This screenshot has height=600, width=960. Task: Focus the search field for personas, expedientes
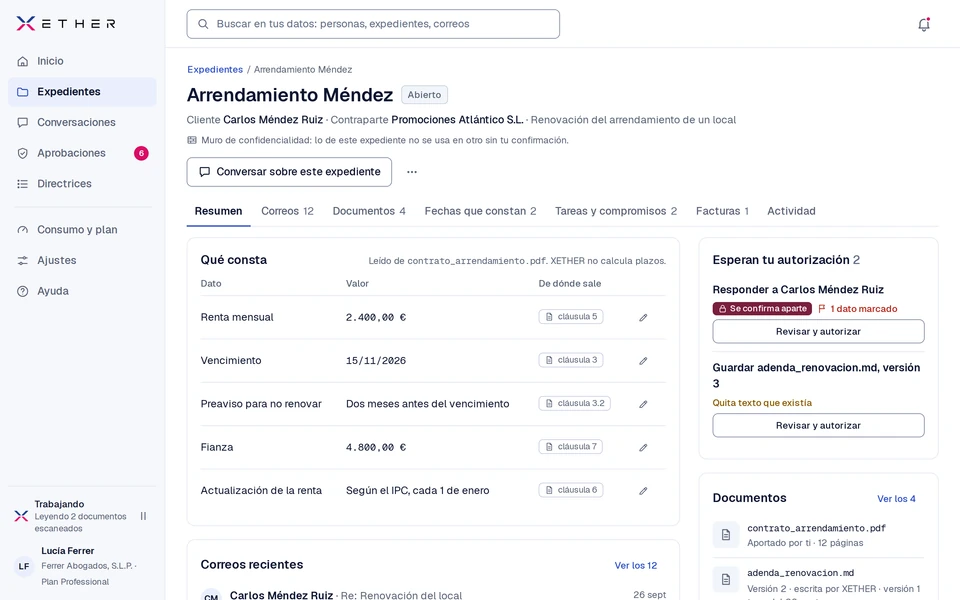click(373, 24)
